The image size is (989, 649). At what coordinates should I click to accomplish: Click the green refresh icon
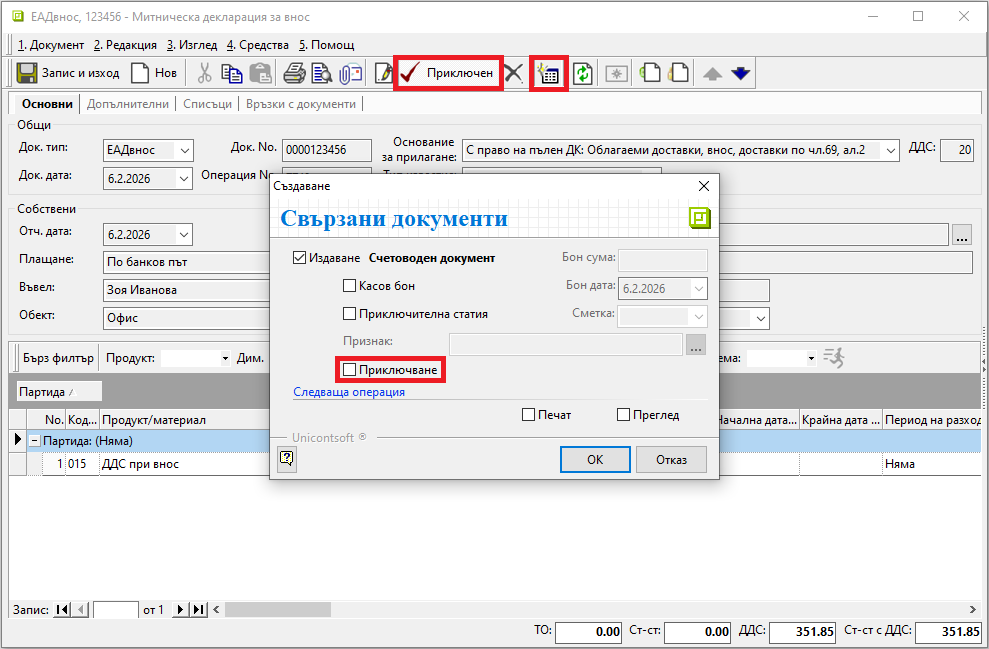[582, 74]
